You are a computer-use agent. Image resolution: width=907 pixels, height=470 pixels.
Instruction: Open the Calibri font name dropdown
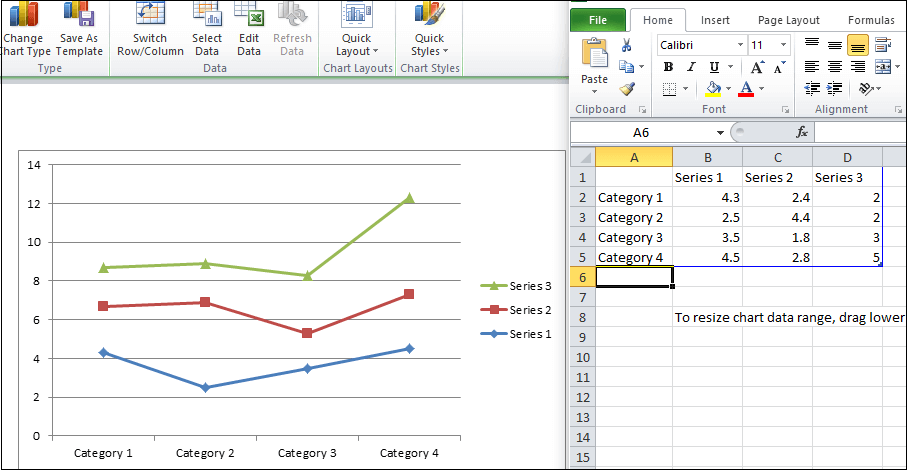(740, 45)
